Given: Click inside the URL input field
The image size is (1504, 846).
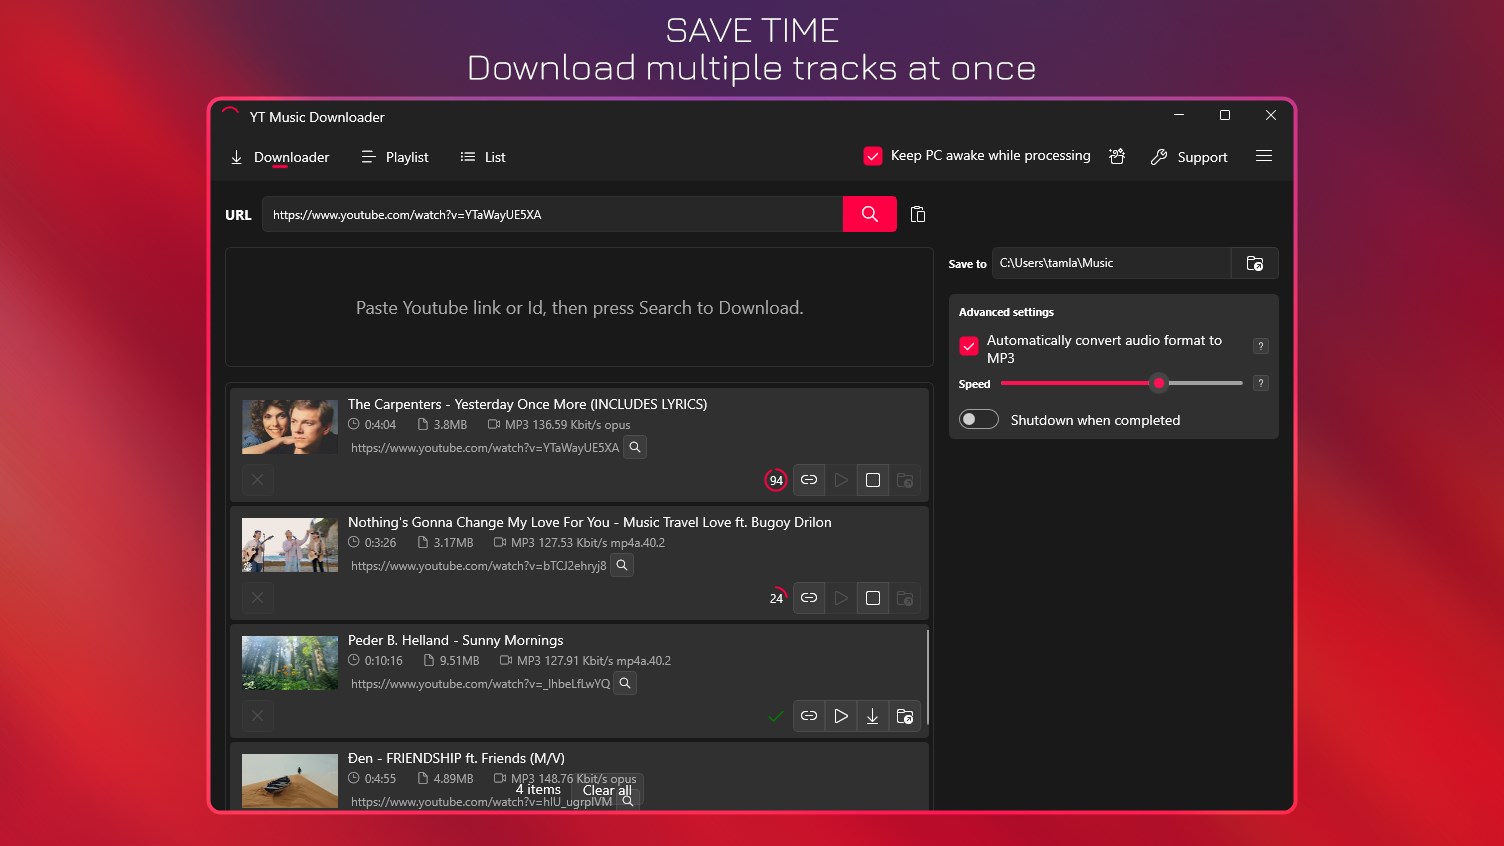Looking at the screenshot, I should [x=550, y=214].
